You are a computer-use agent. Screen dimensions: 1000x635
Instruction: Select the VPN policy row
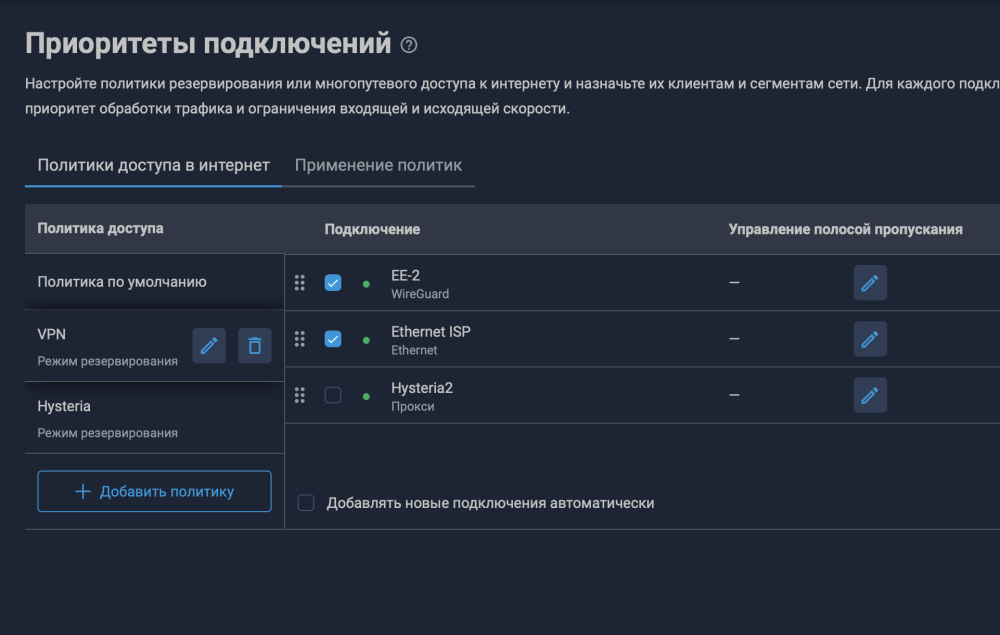(x=154, y=346)
